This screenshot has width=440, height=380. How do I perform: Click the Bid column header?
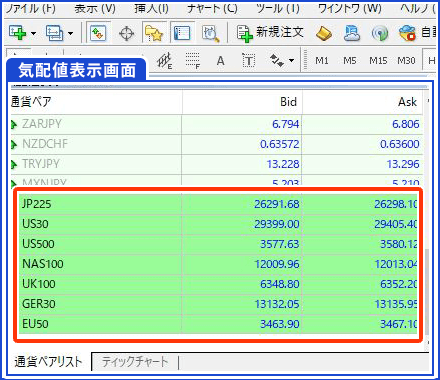point(242,102)
